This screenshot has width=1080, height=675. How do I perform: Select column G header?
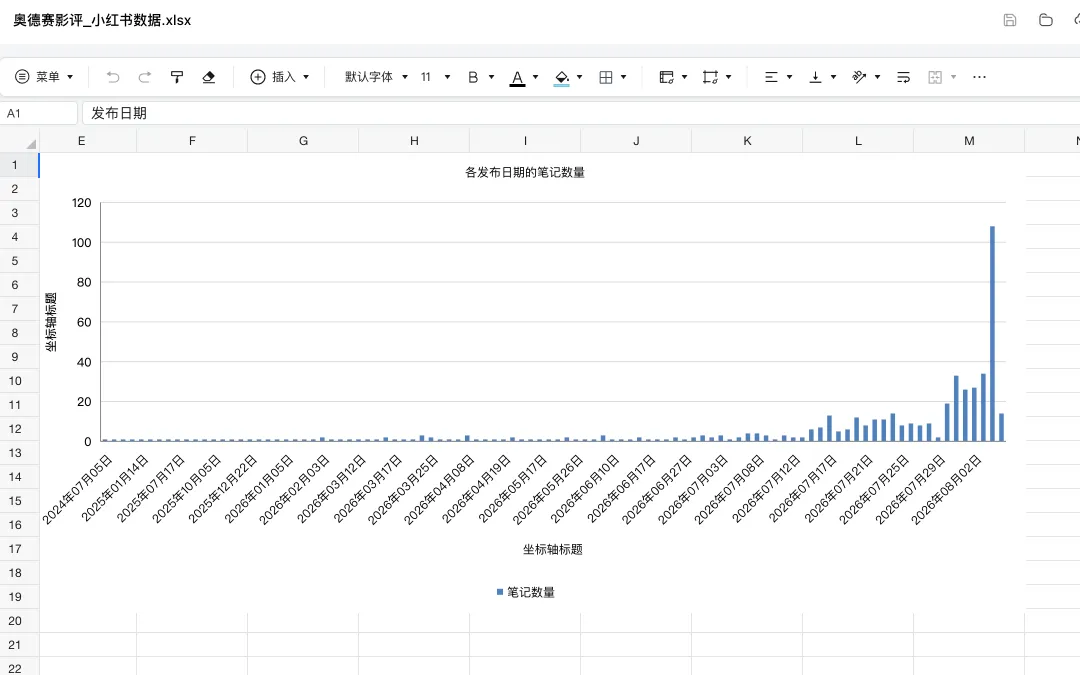(x=303, y=141)
